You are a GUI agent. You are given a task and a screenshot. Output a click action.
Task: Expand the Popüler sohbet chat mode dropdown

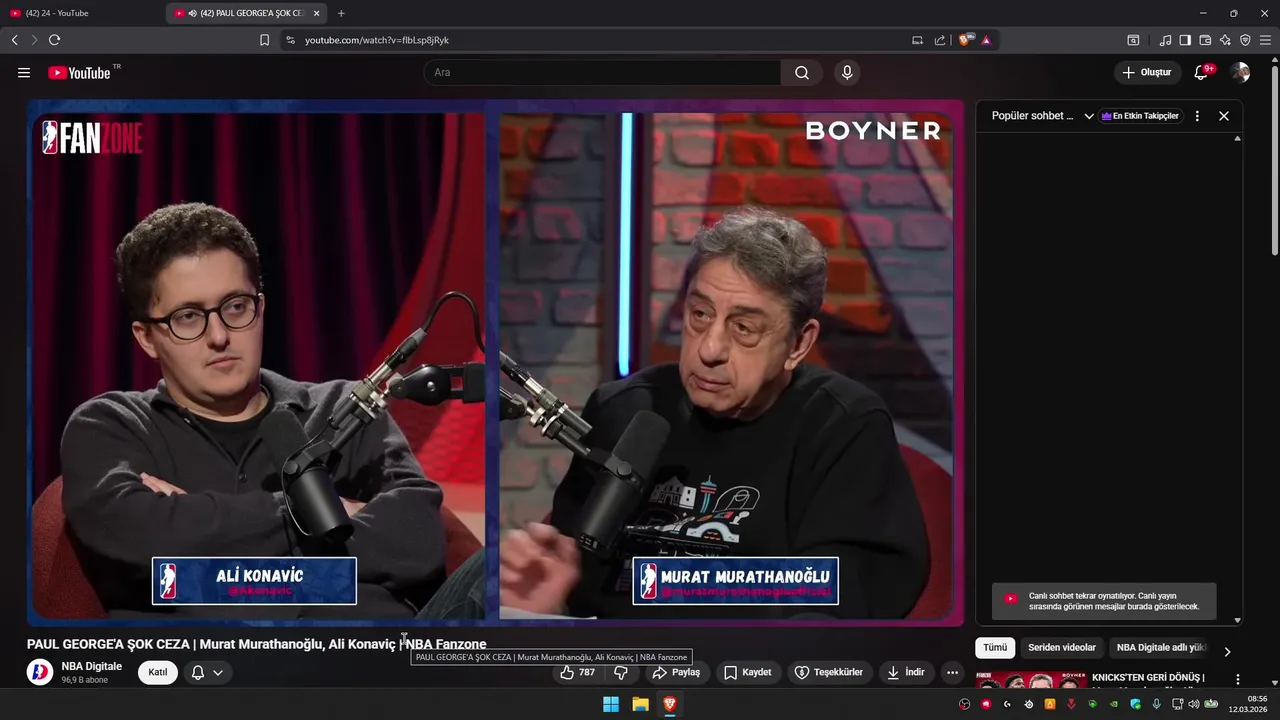point(1089,116)
